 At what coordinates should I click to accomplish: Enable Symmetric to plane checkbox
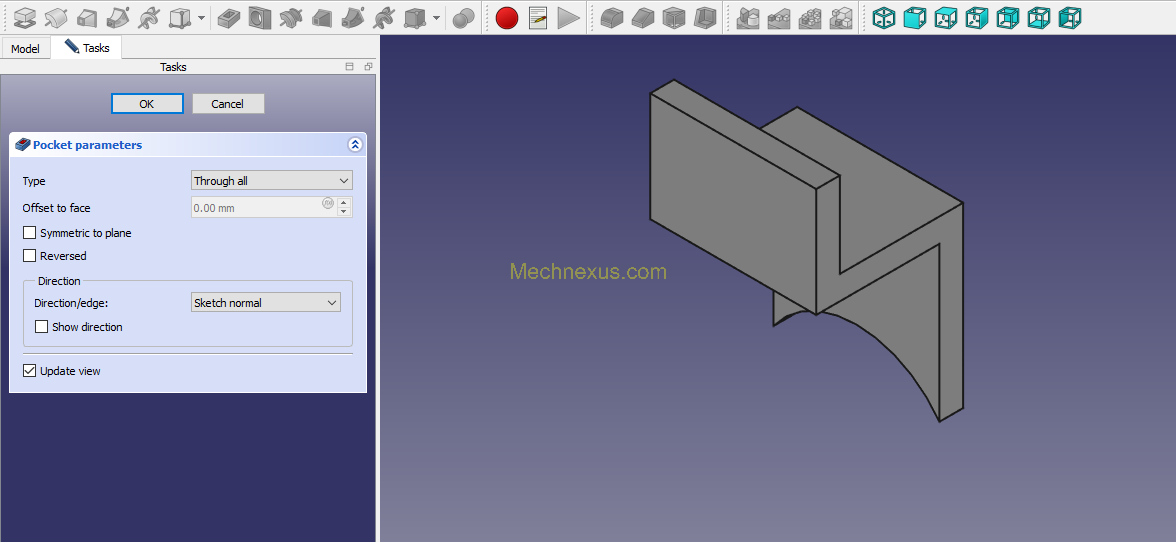pos(29,233)
